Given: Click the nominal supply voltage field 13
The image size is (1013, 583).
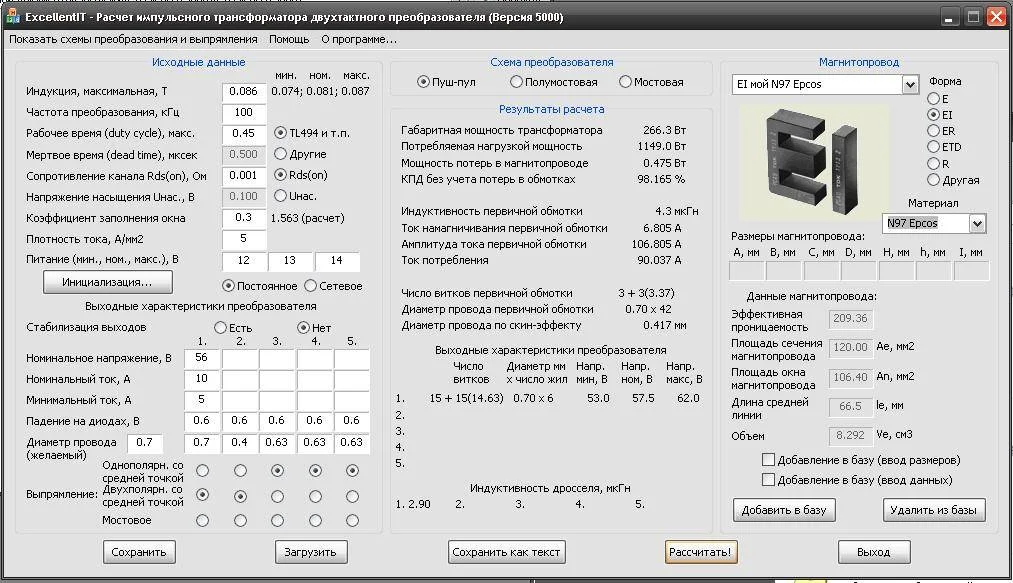Looking at the screenshot, I should (x=290, y=260).
